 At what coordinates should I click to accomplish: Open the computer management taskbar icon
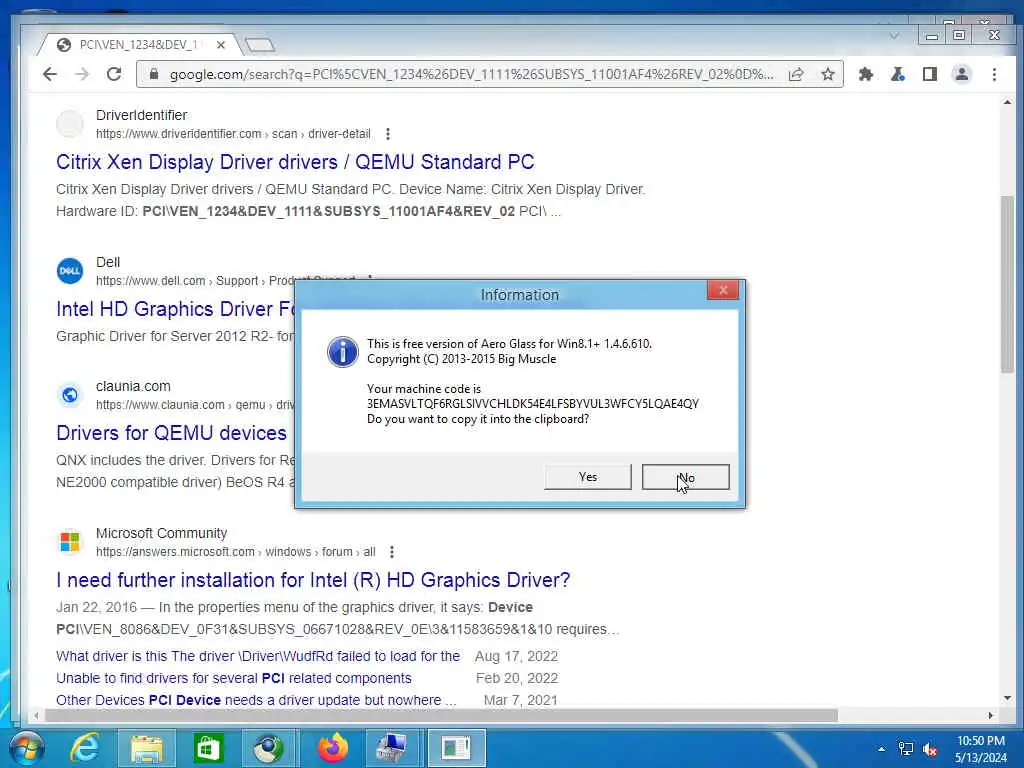point(392,748)
